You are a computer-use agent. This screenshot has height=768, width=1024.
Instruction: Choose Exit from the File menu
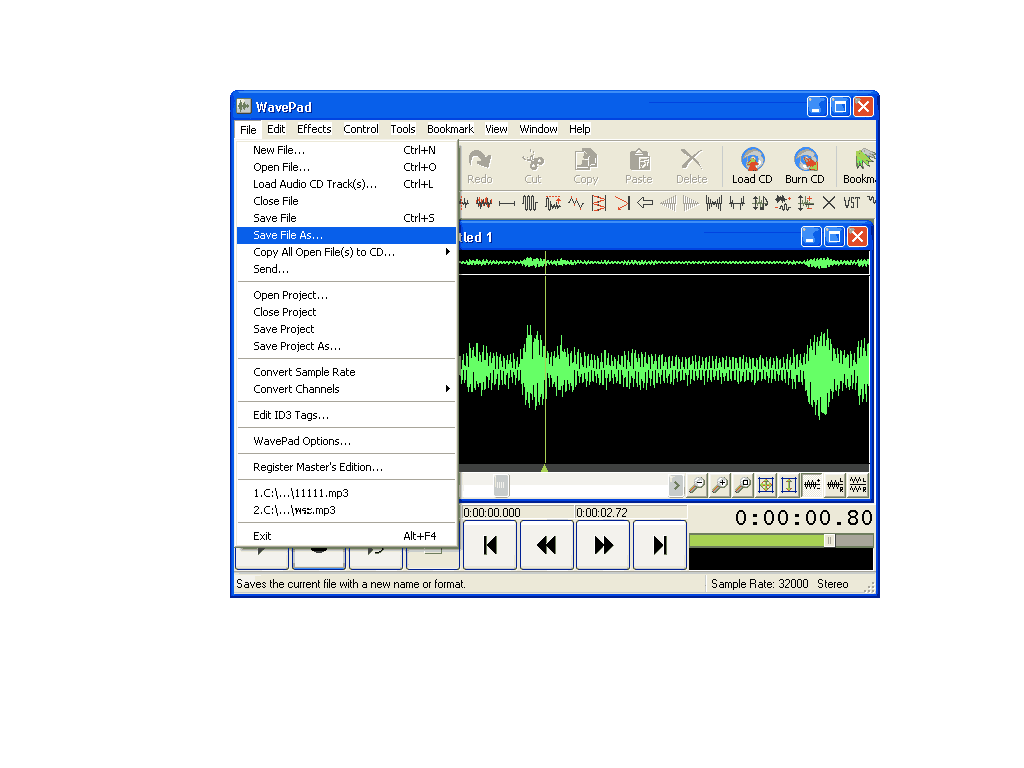point(346,536)
